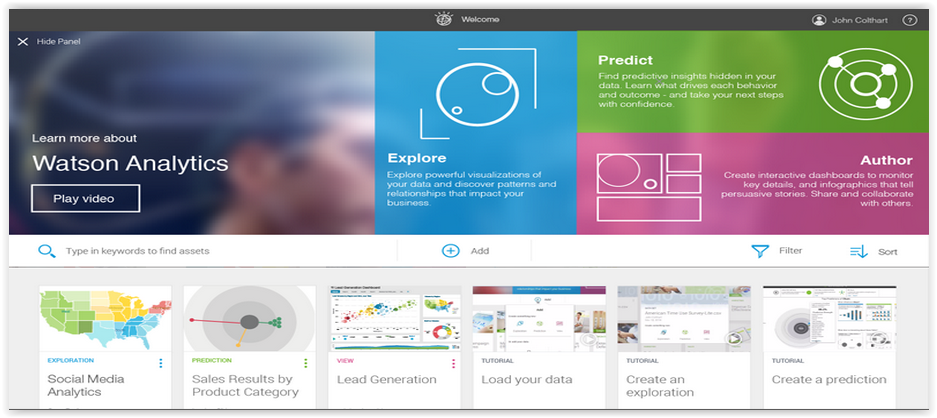This screenshot has width=937, height=418.
Task: Open Lead Generation dashboard thumbnail
Action: click(395, 318)
